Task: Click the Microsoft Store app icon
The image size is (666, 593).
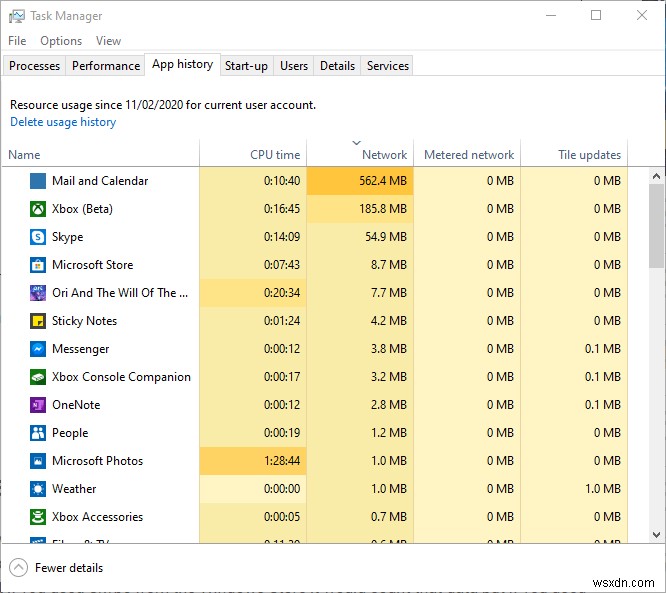Action: pyautogui.click(x=38, y=265)
